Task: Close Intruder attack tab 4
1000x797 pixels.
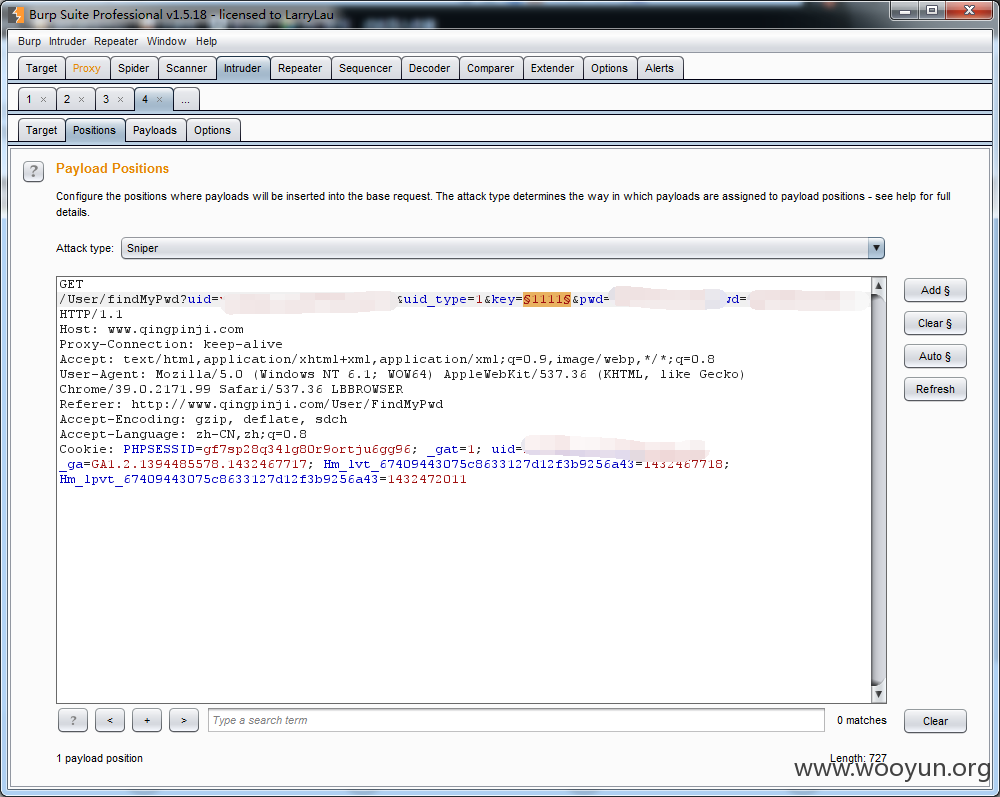Action: 159,99
